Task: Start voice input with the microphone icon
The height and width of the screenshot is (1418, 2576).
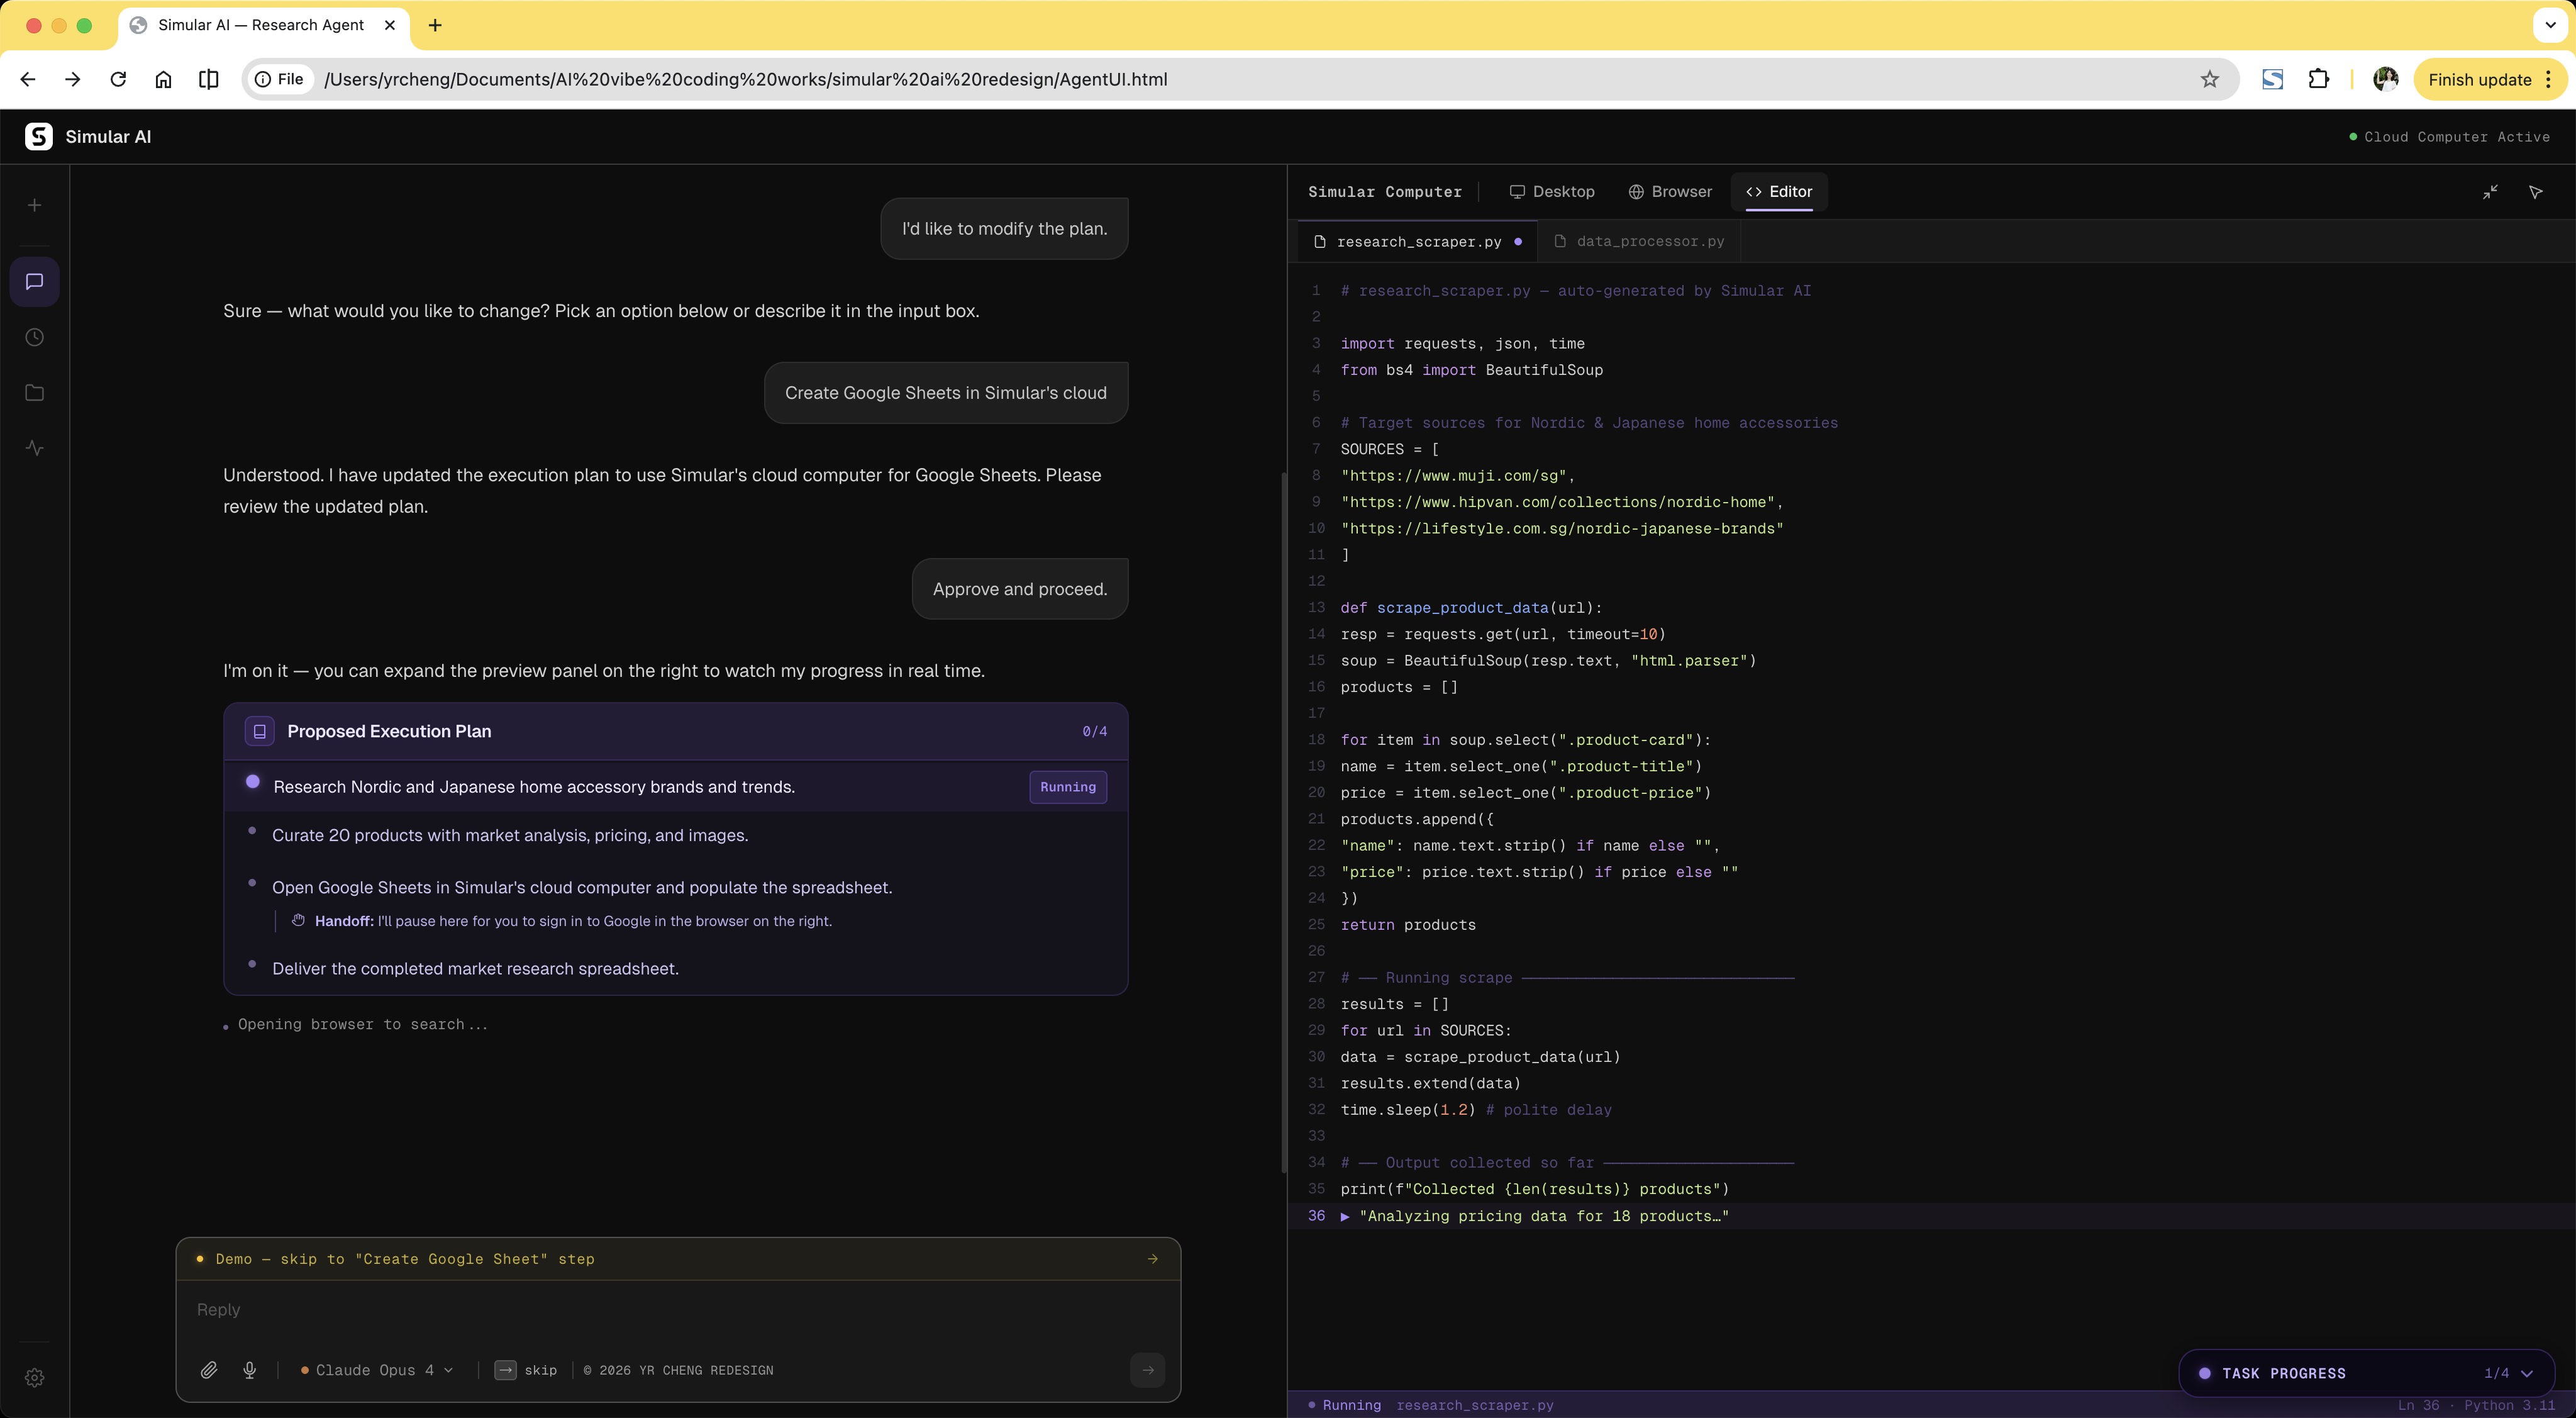Action: pyautogui.click(x=249, y=1370)
